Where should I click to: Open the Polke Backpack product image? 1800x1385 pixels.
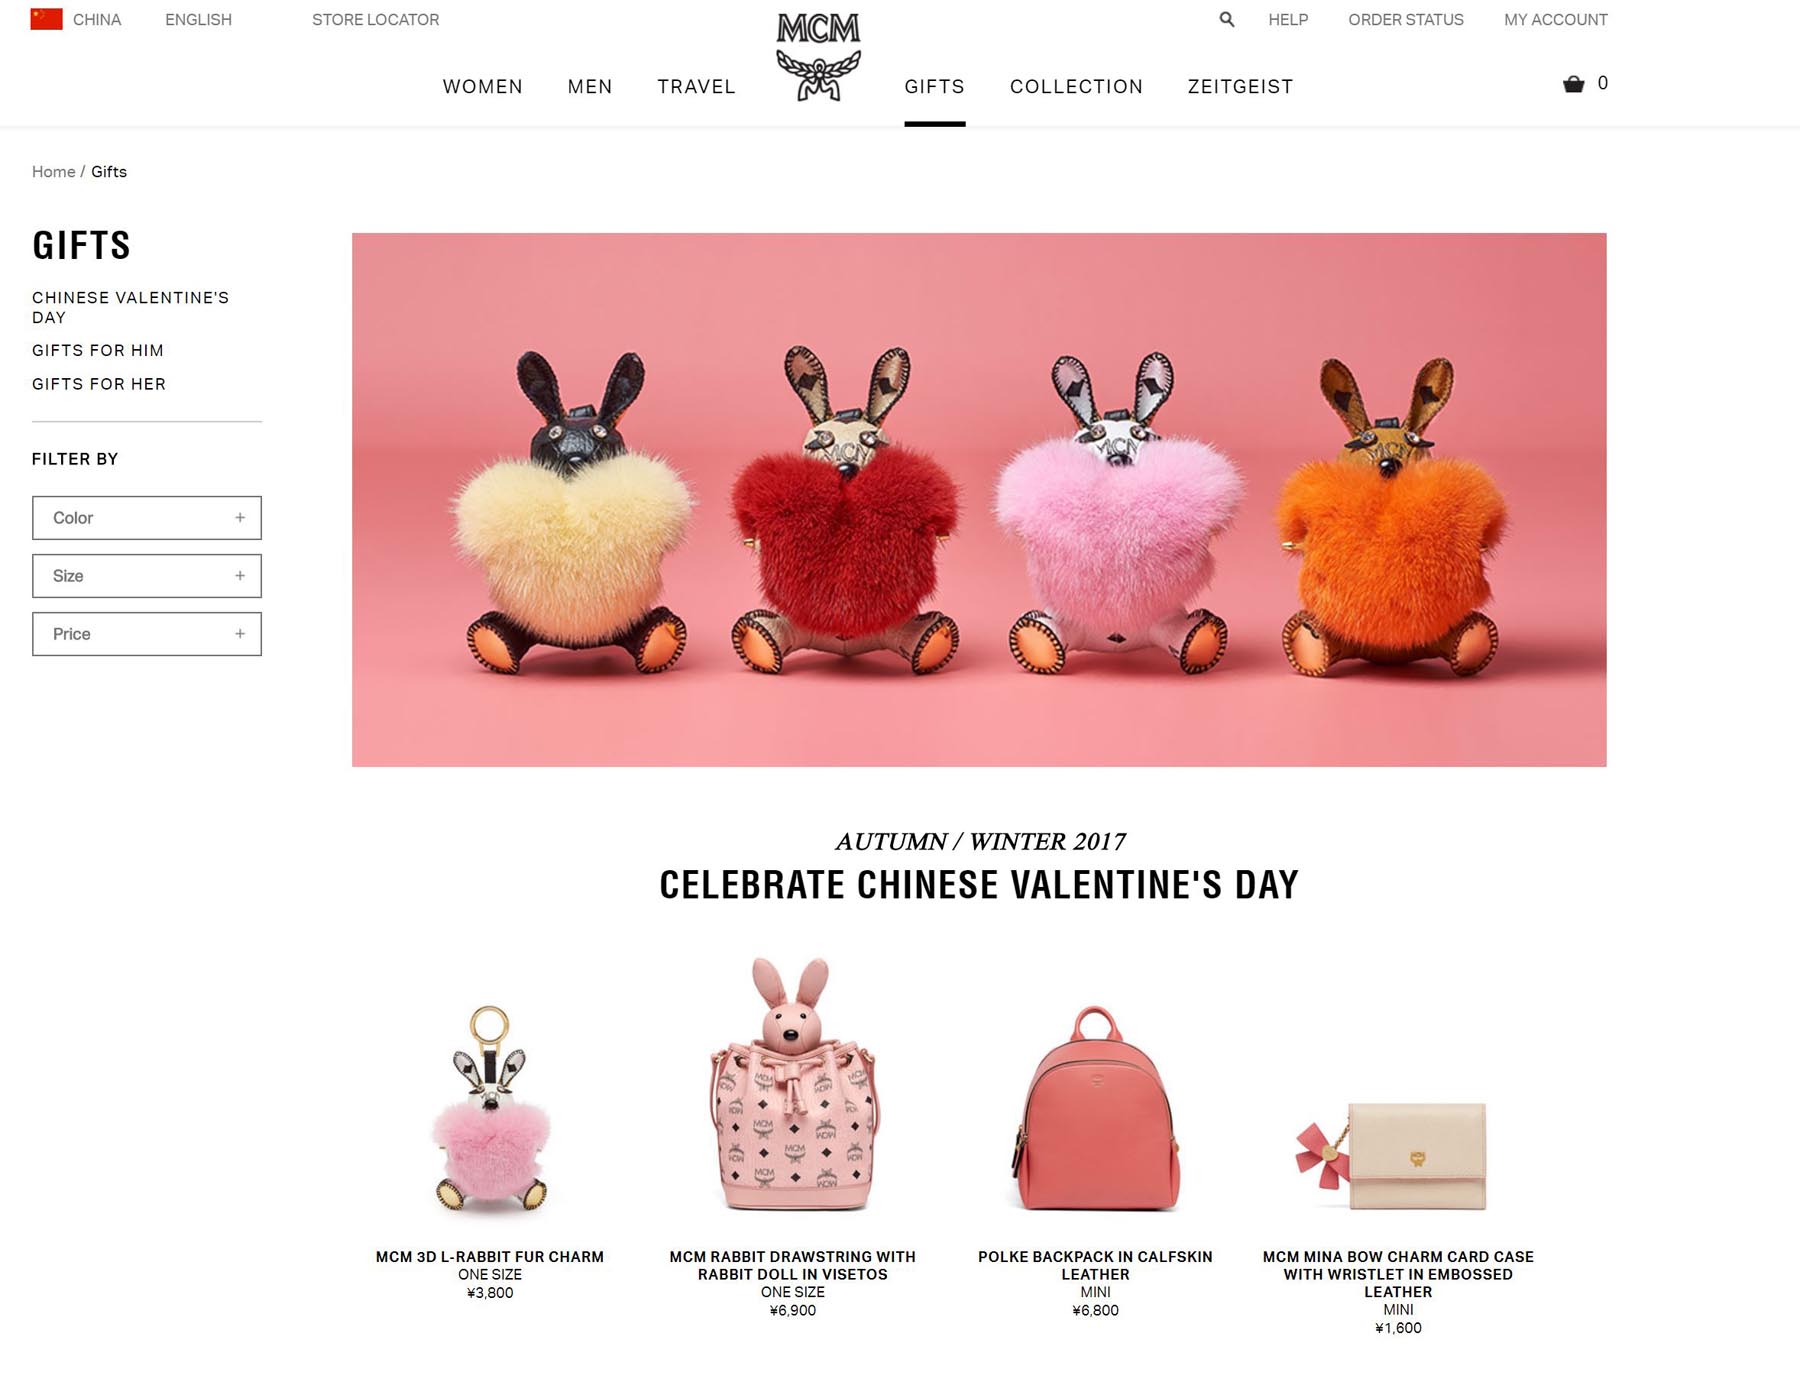[x=1096, y=1110]
